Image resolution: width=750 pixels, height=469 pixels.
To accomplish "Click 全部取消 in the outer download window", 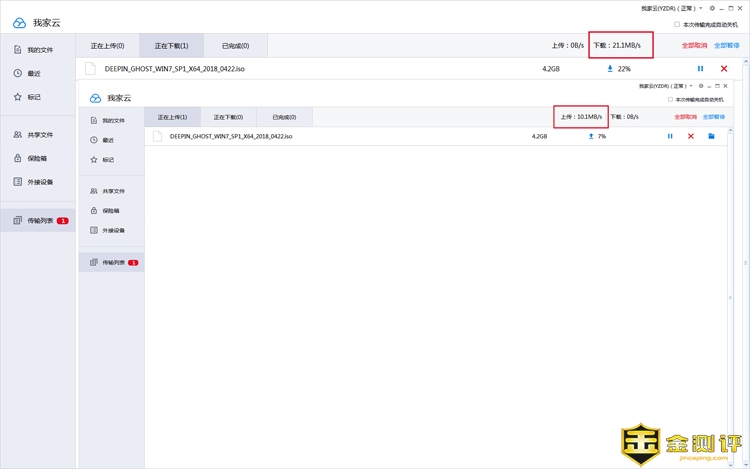I will (694, 46).
